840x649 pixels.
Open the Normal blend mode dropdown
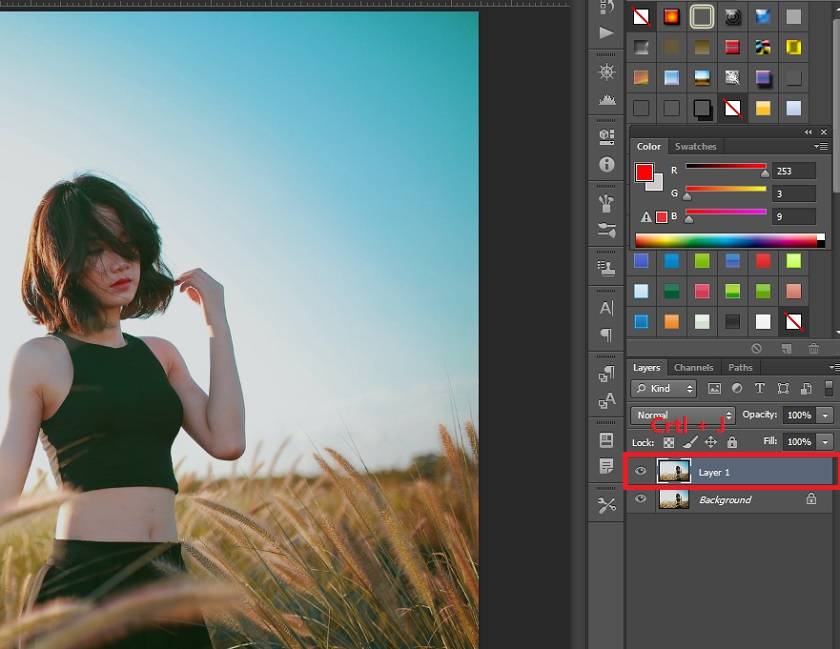point(684,415)
